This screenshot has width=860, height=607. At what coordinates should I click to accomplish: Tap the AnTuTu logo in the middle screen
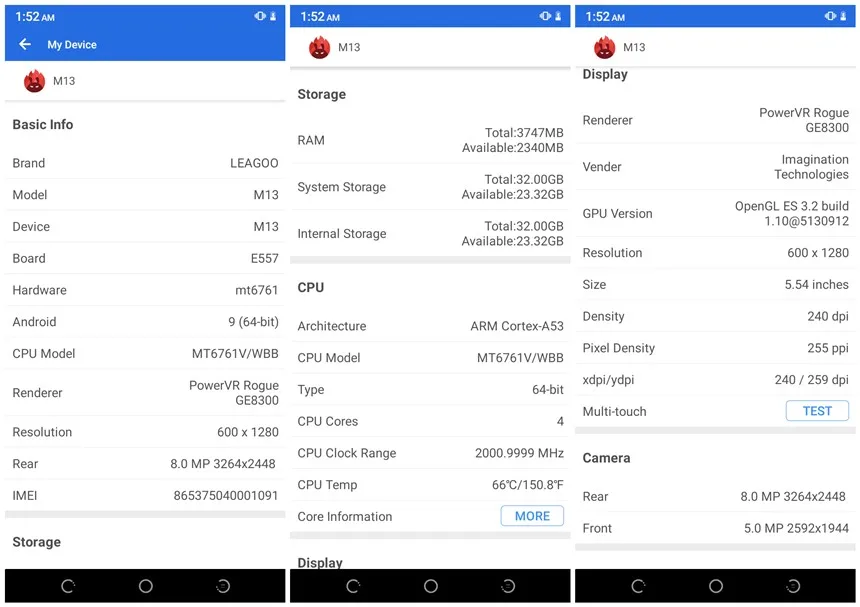[319, 48]
